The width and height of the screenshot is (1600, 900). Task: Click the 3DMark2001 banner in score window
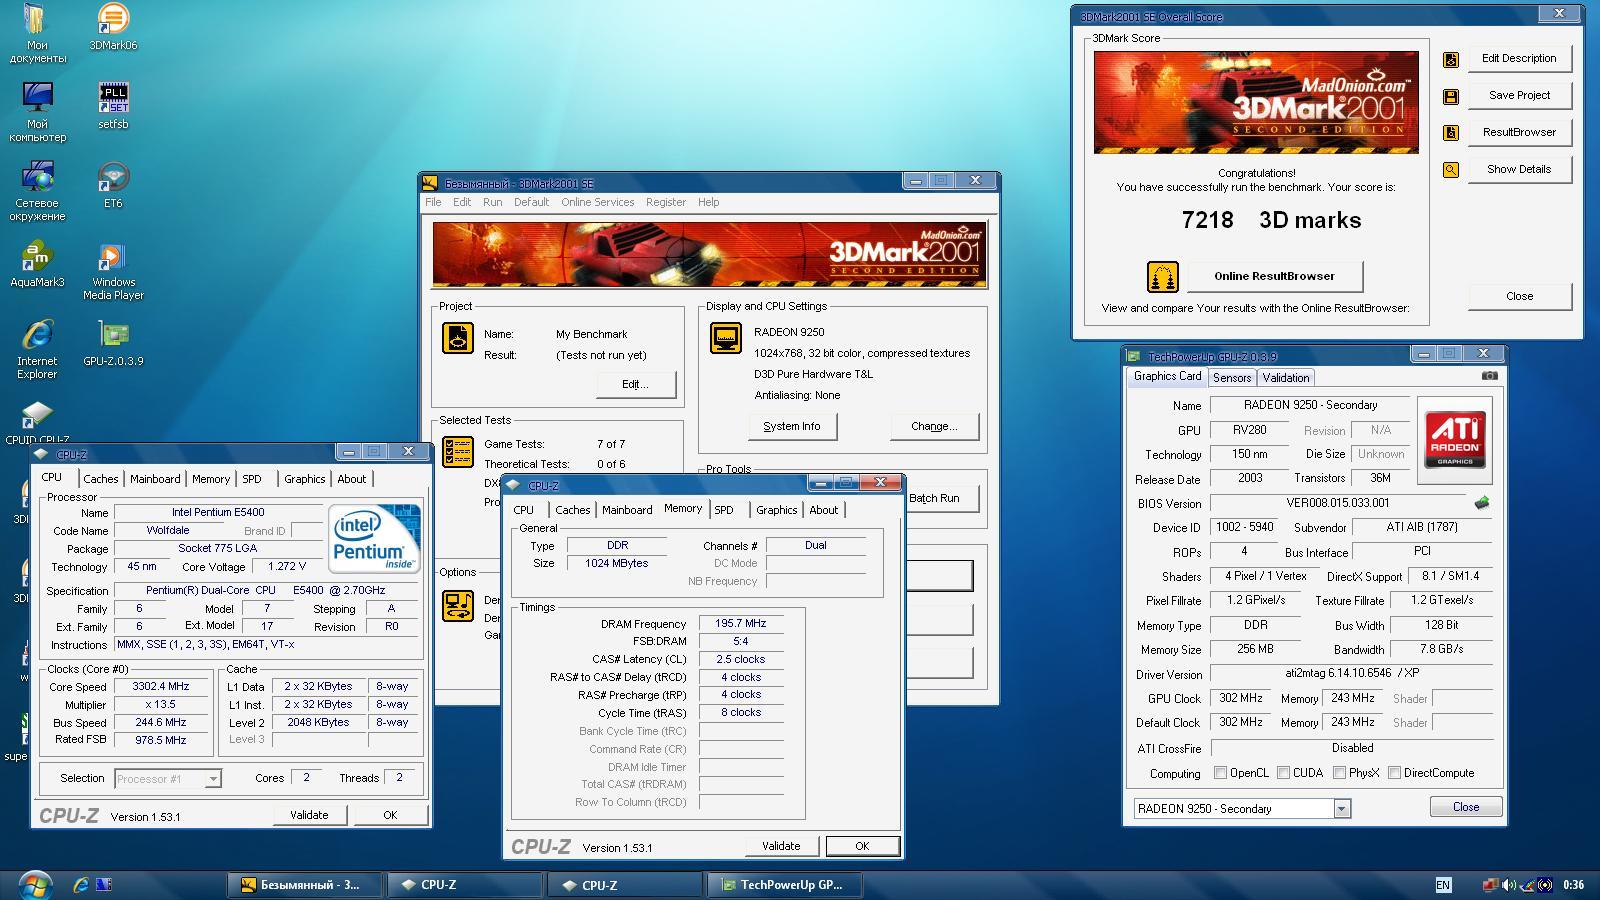tap(1256, 103)
